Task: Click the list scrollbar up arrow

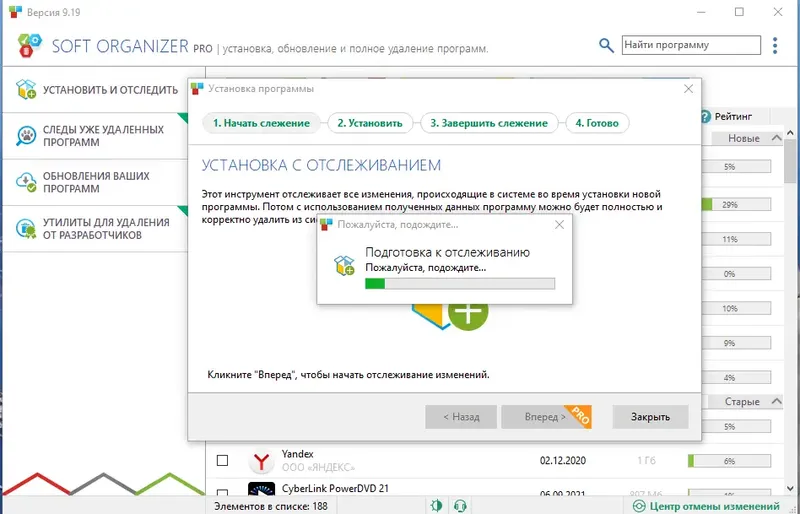Action: (790, 134)
